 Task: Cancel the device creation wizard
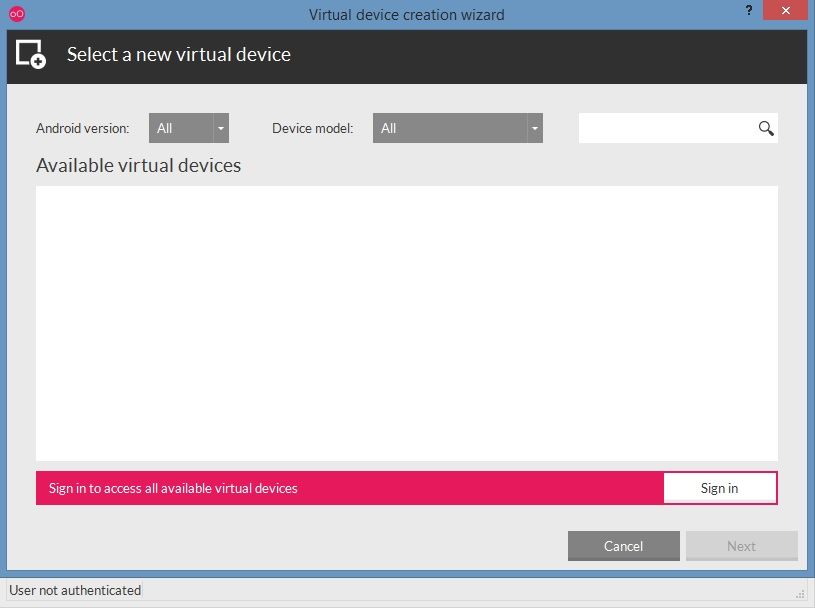[x=624, y=546]
